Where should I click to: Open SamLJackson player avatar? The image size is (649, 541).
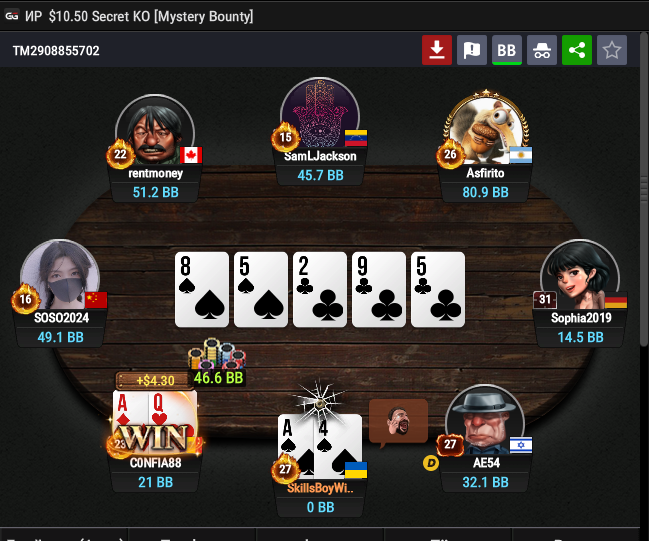tap(320, 113)
